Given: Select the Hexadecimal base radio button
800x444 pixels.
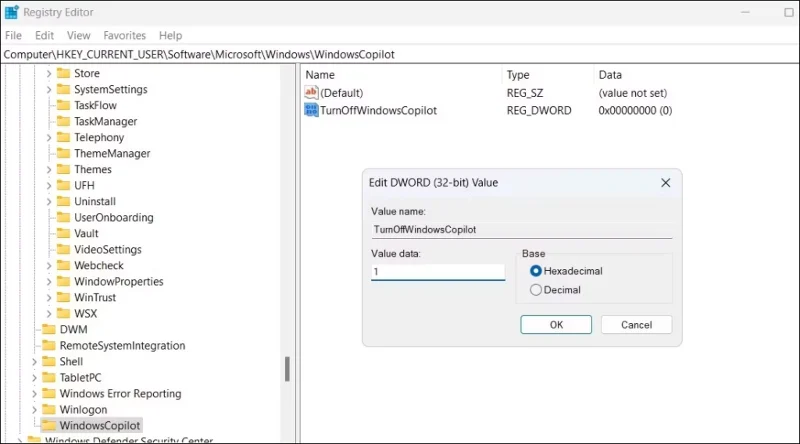Looking at the screenshot, I should point(536,271).
